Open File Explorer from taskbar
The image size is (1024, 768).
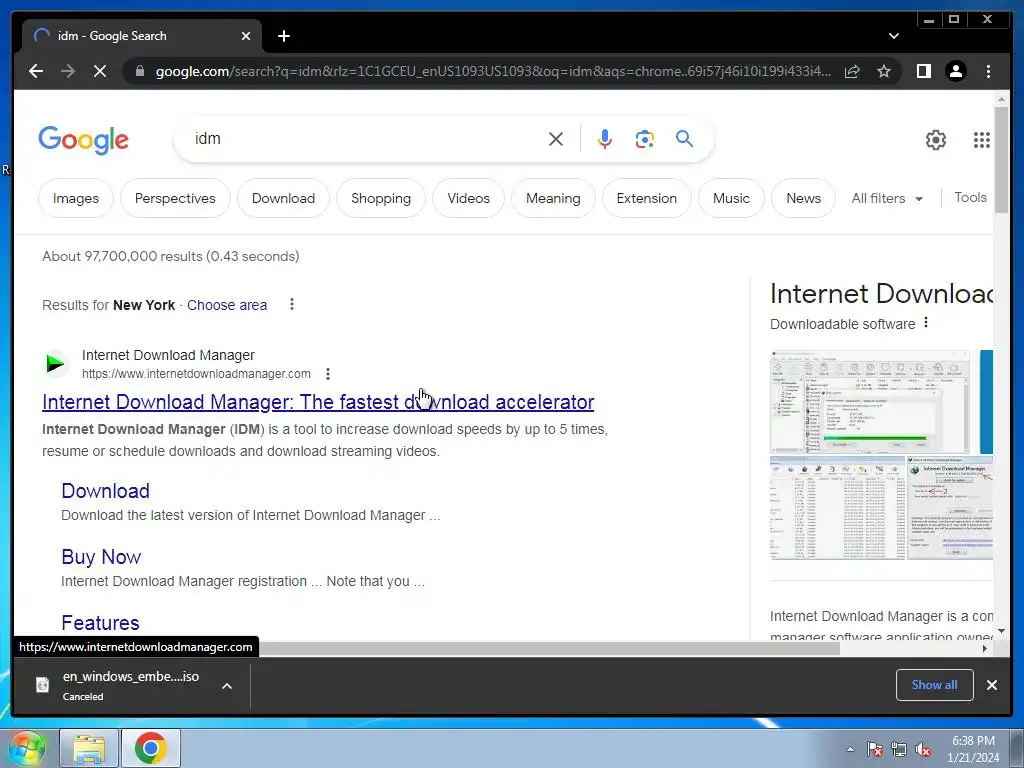(x=89, y=748)
